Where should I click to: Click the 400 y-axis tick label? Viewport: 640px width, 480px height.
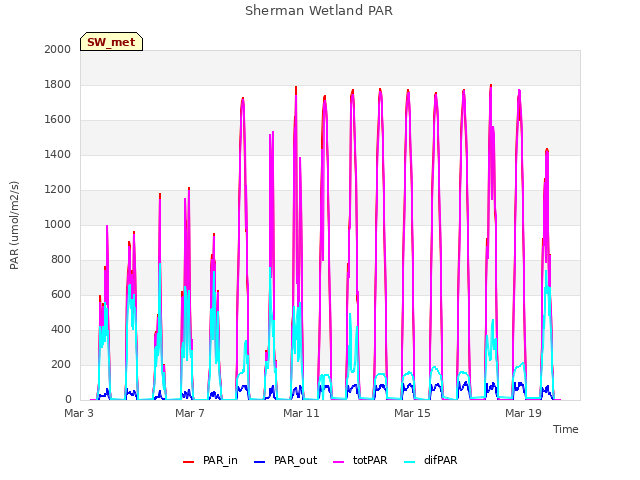click(x=61, y=329)
